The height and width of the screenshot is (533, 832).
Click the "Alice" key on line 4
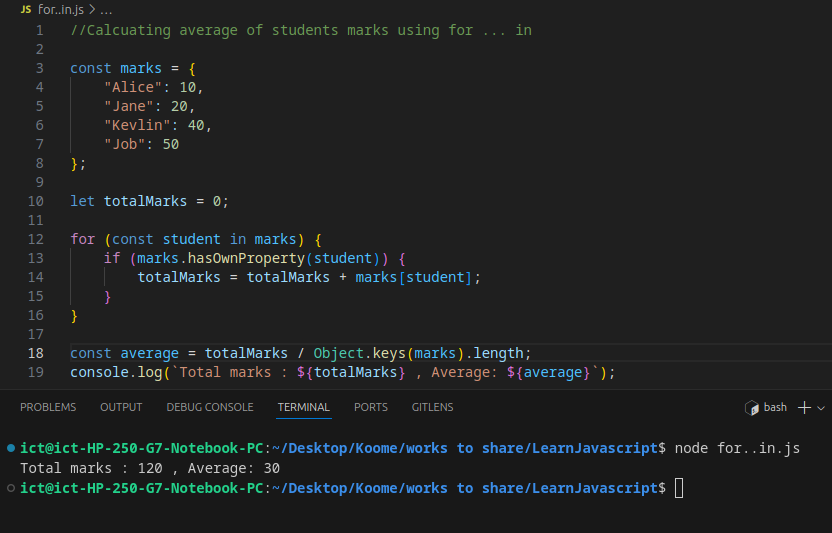coord(133,87)
